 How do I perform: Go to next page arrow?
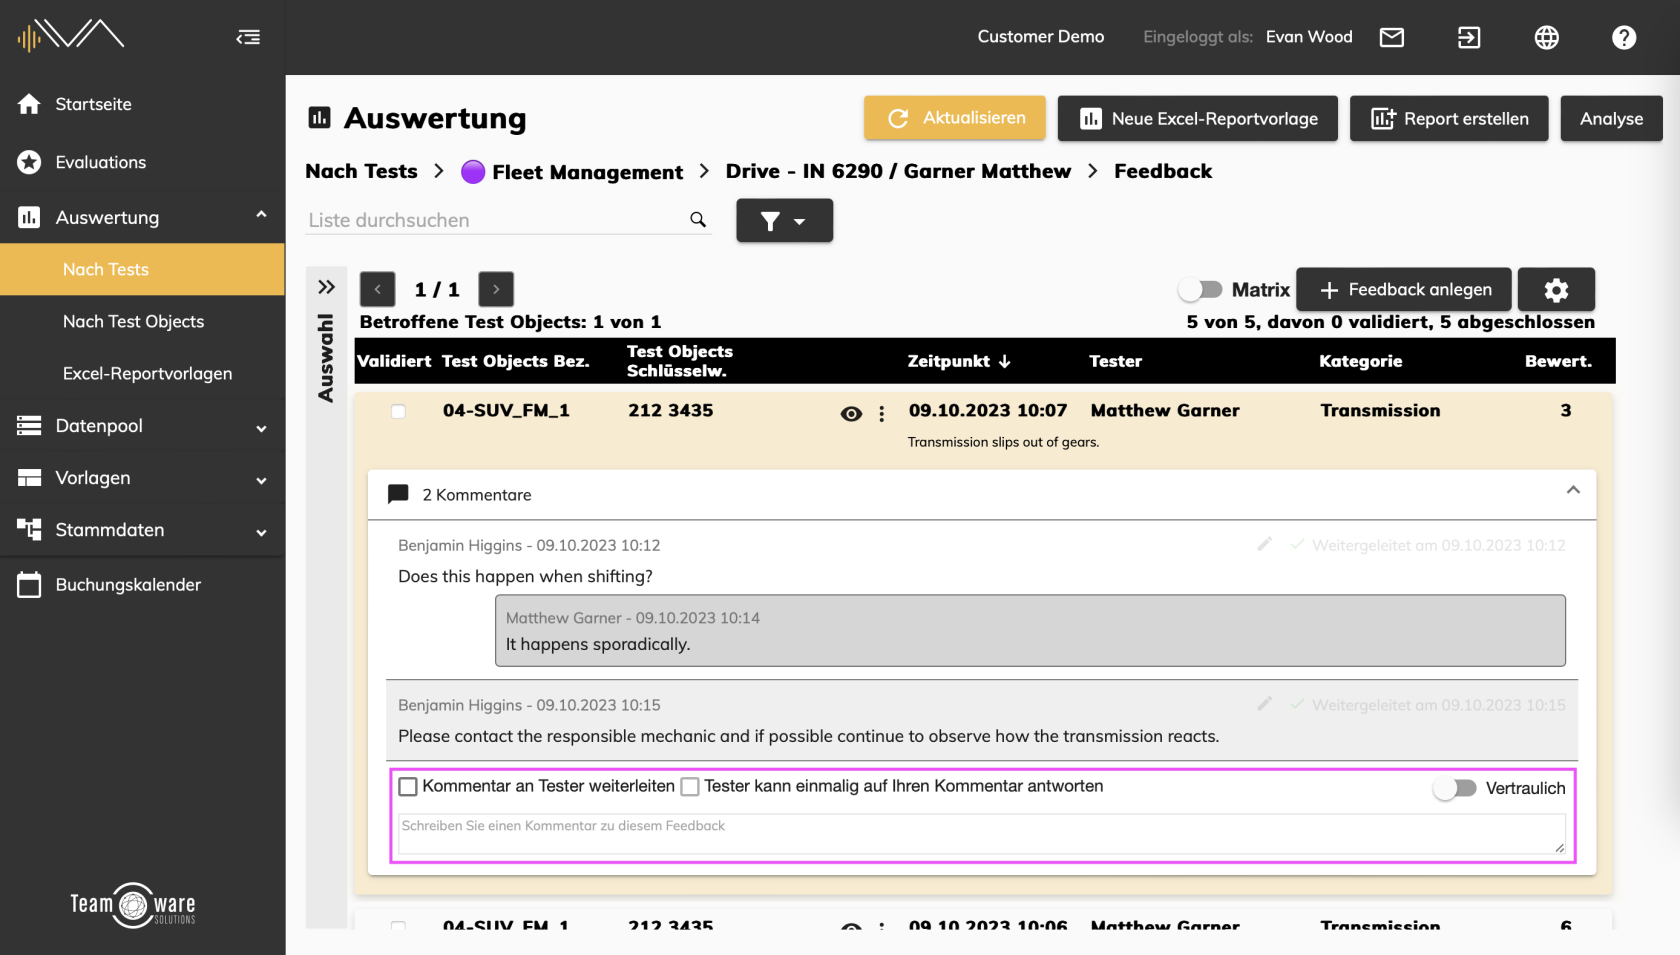tap(496, 289)
